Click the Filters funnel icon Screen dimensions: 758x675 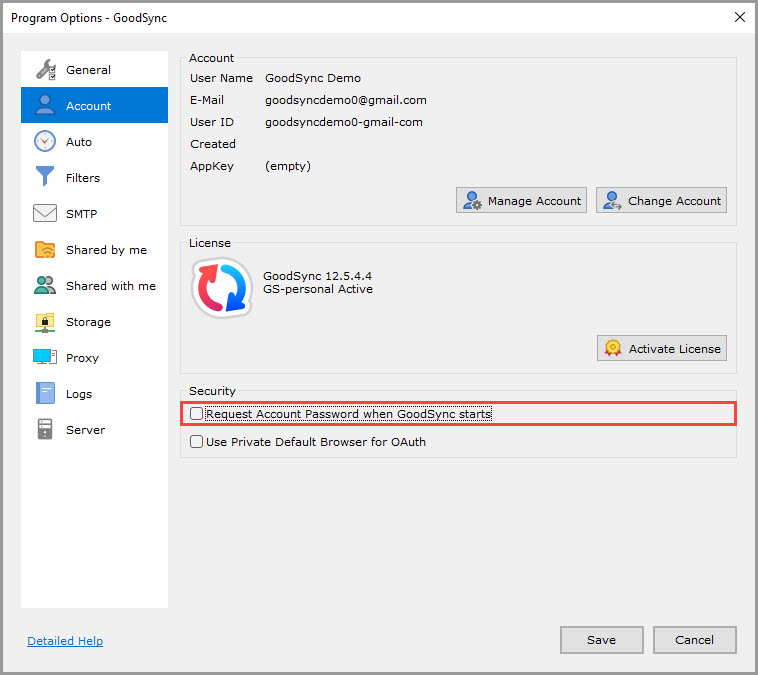coord(45,176)
